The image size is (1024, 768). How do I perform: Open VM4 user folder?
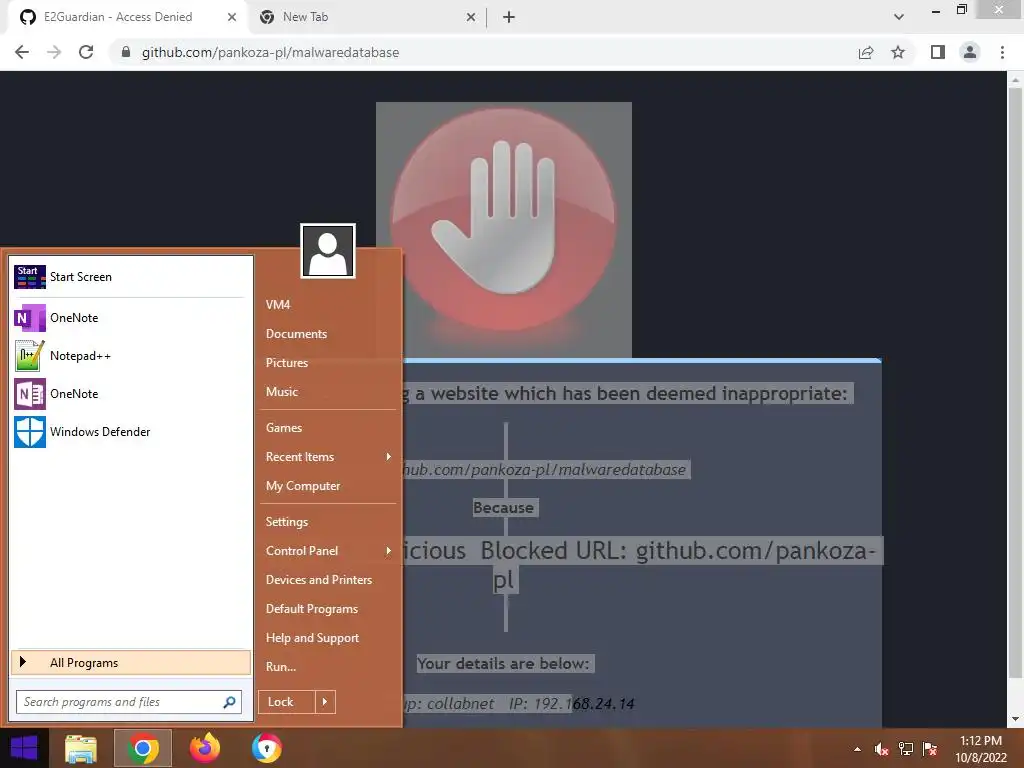click(x=278, y=304)
